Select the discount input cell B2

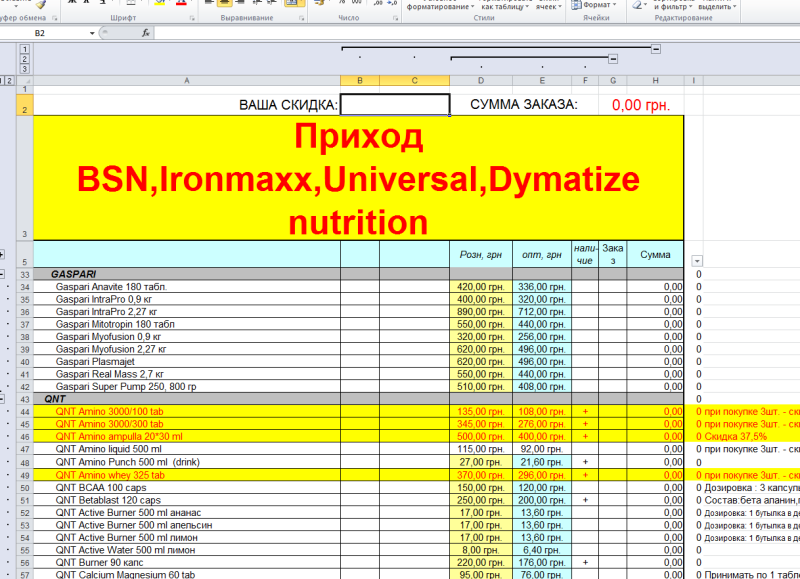tap(395, 105)
